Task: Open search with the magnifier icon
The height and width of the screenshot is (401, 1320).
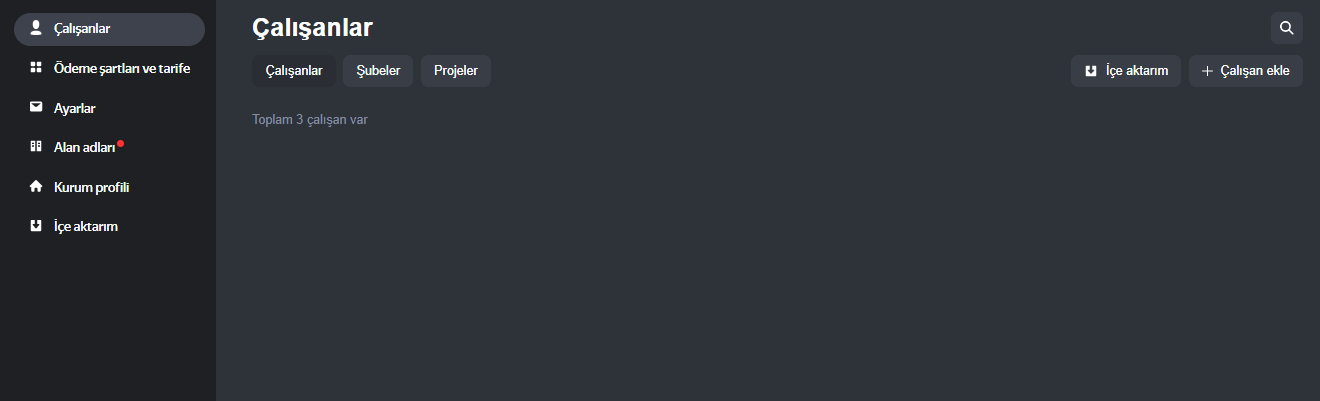Action: coord(1287,28)
